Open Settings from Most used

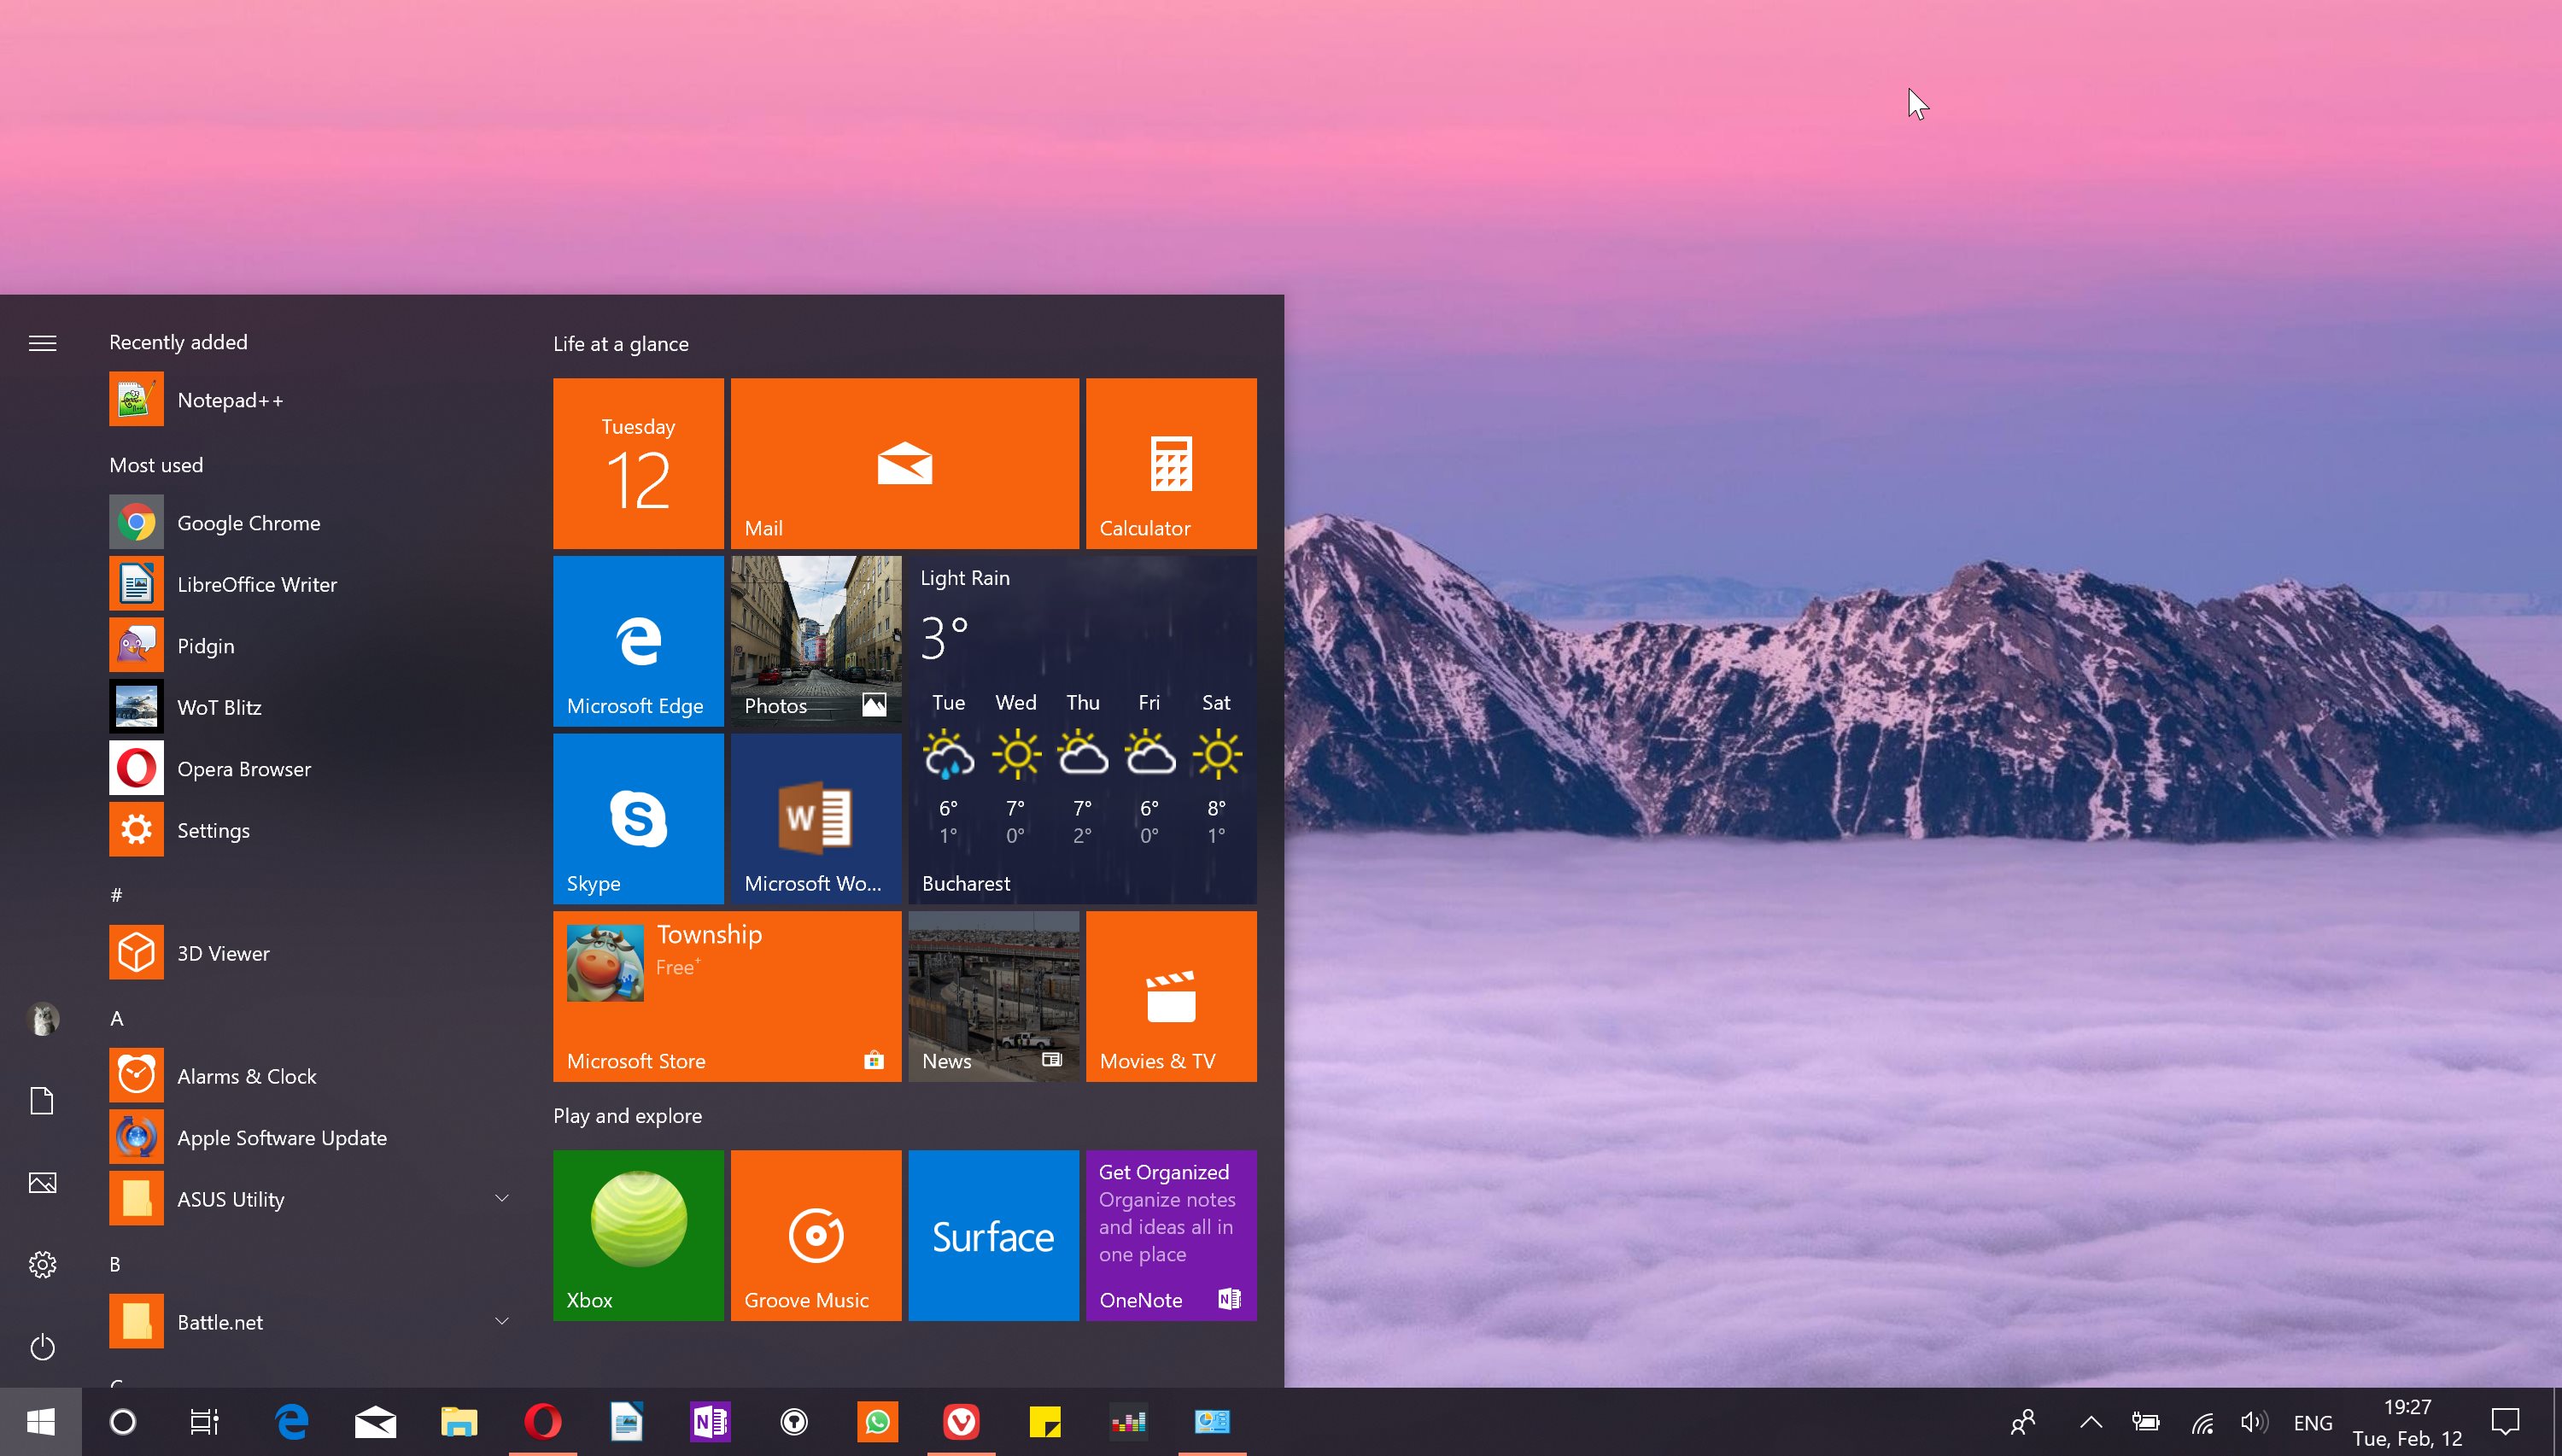click(212, 829)
